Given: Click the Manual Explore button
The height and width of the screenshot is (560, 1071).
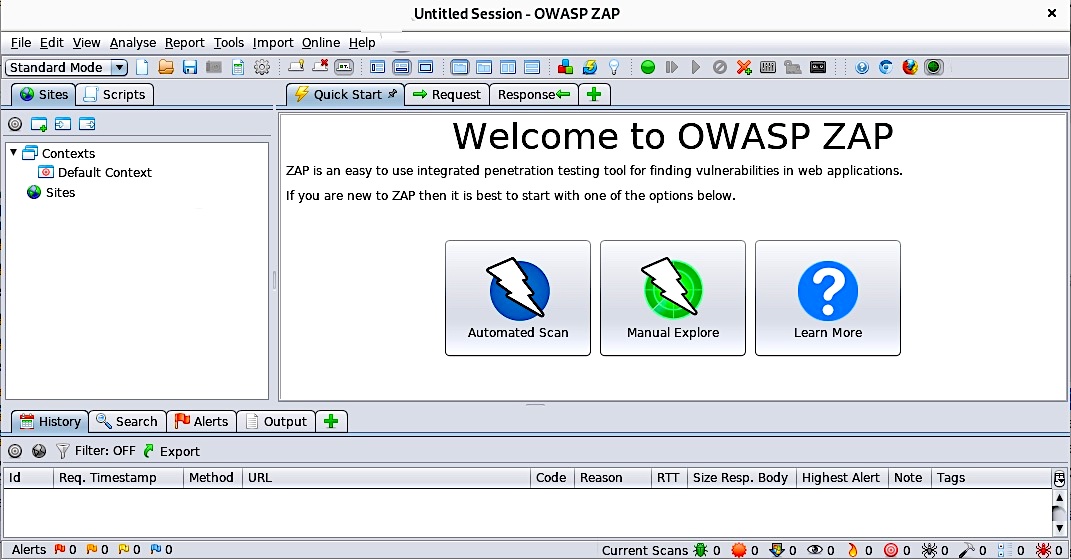Looking at the screenshot, I should point(673,298).
